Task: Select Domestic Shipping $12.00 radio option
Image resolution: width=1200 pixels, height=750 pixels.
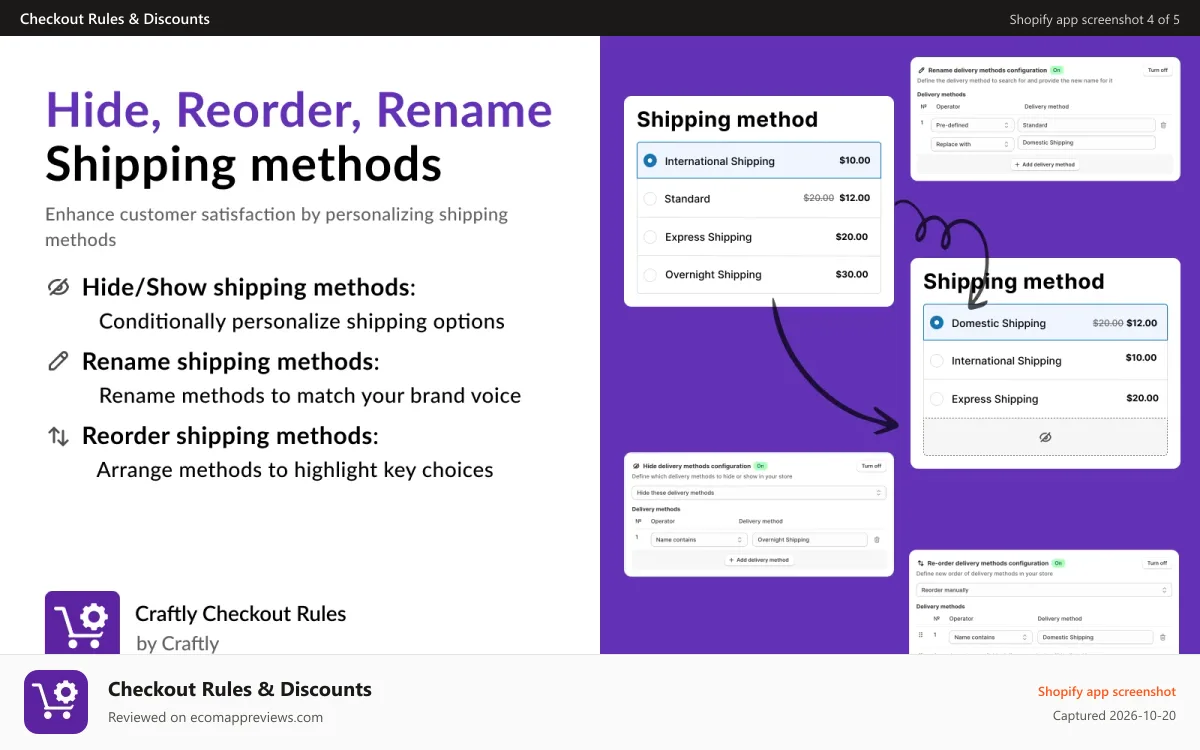Action: pyautogui.click(x=937, y=323)
